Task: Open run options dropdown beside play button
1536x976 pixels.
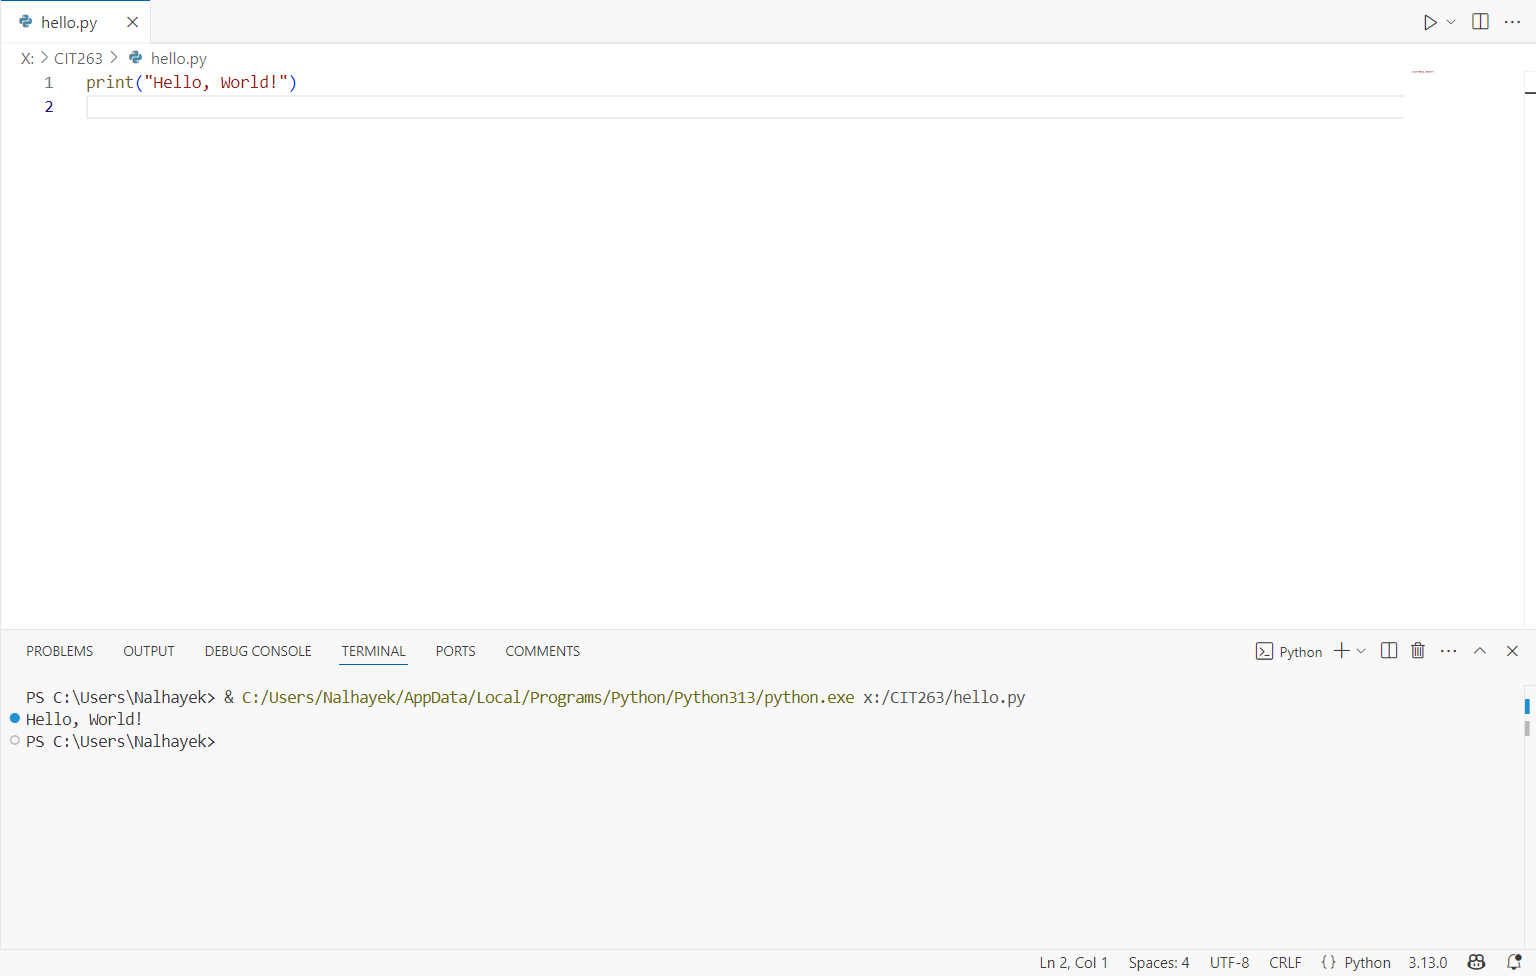Action: coord(1451,22)
